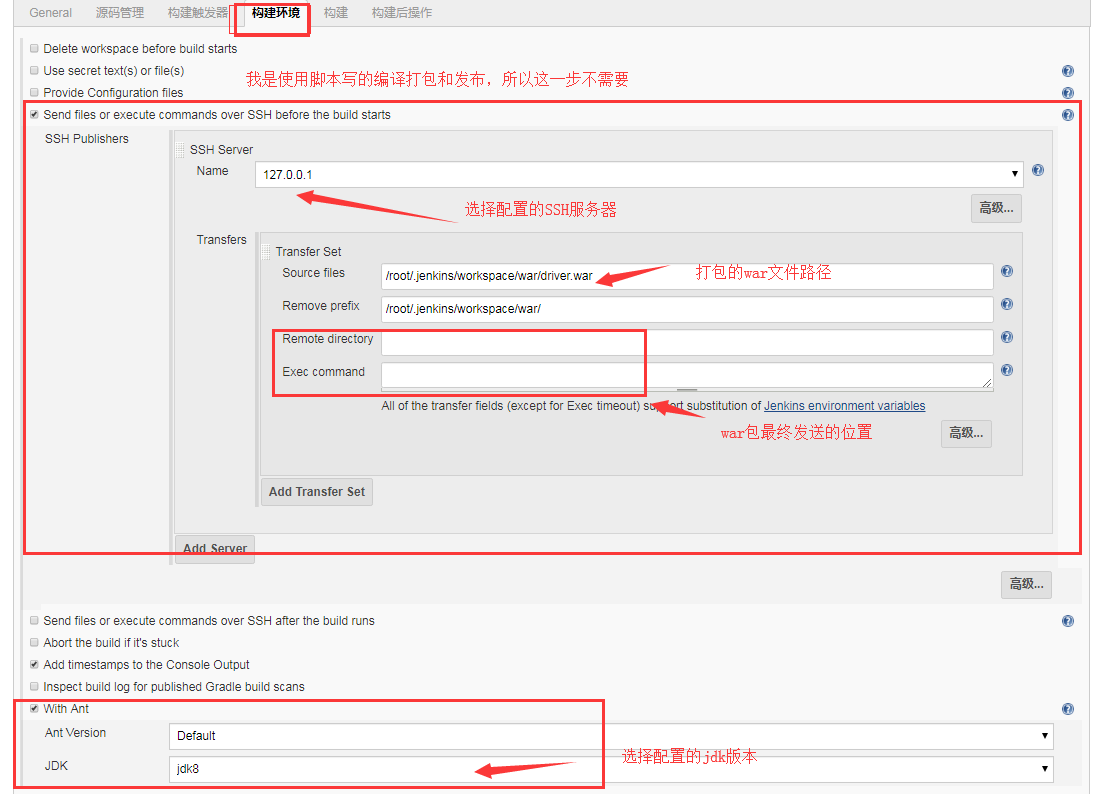Open help icon for SSH Server Name
The height and width of the screenshot is (794, 1116).
1038,170
